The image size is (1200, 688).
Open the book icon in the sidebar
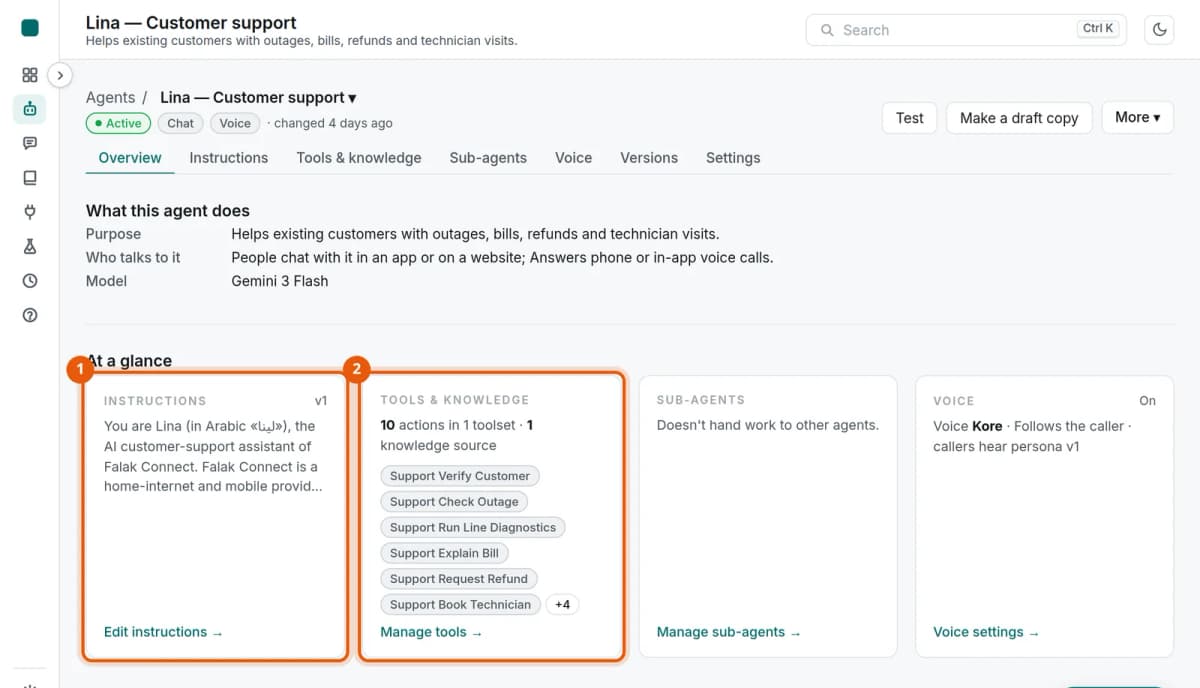click(x=30, y=178)
